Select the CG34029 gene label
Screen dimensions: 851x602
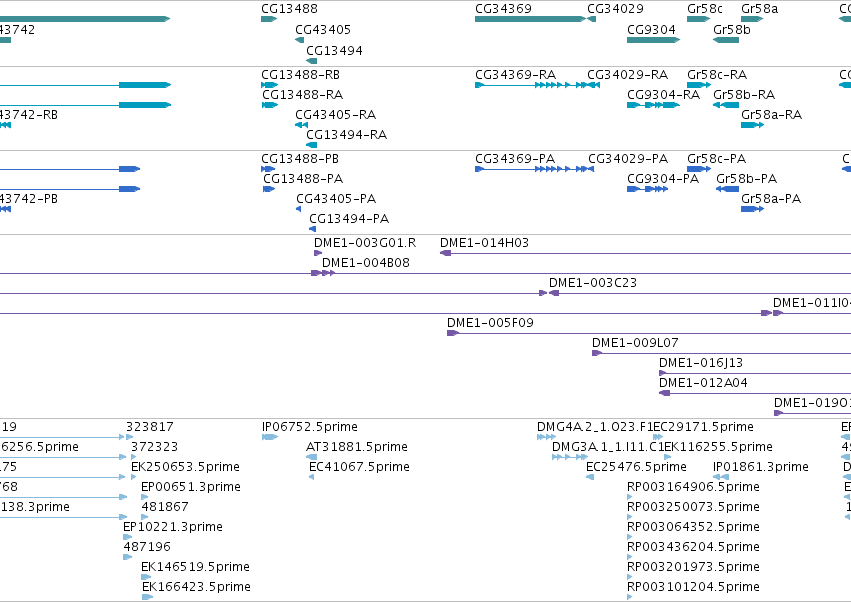(615, 9)
